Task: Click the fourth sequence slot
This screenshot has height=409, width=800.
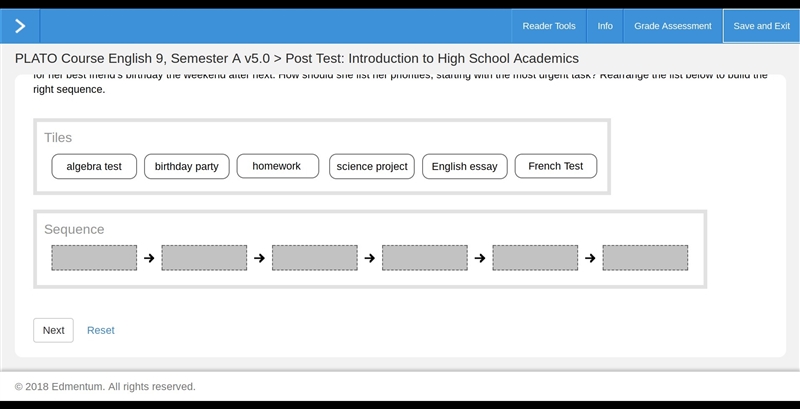Action: click(424, 258)
